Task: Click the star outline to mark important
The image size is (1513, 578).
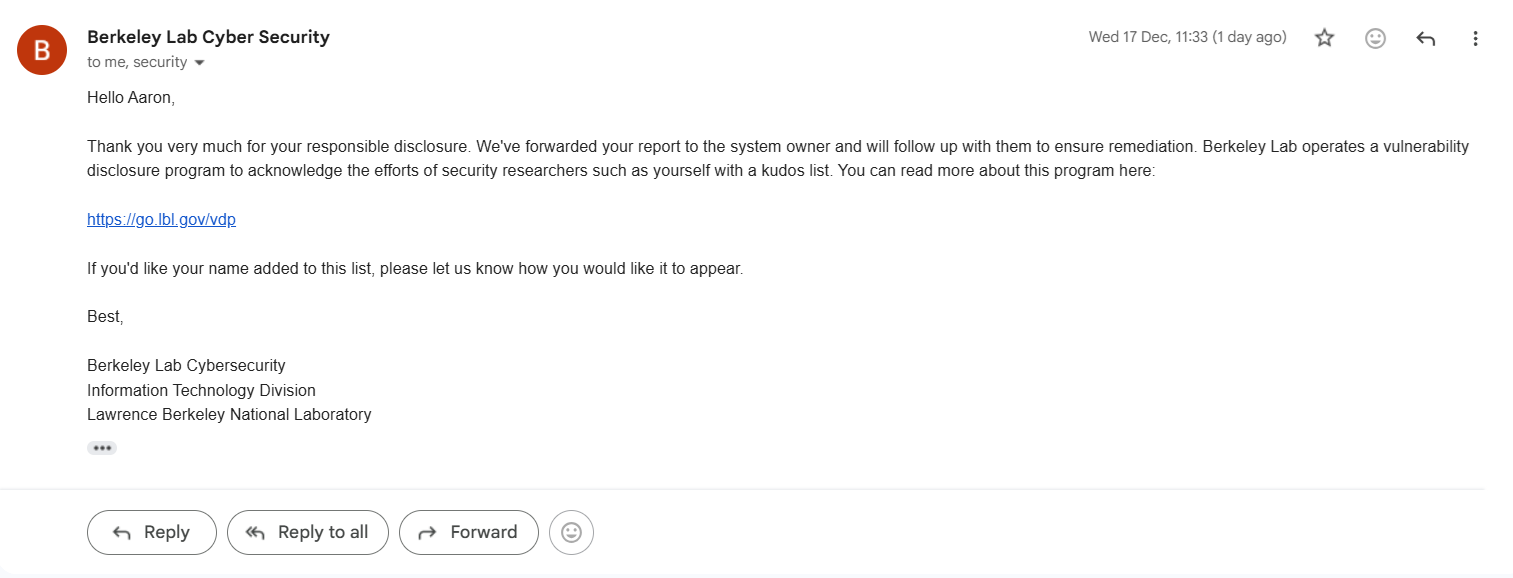Action: coord(1323,37)
